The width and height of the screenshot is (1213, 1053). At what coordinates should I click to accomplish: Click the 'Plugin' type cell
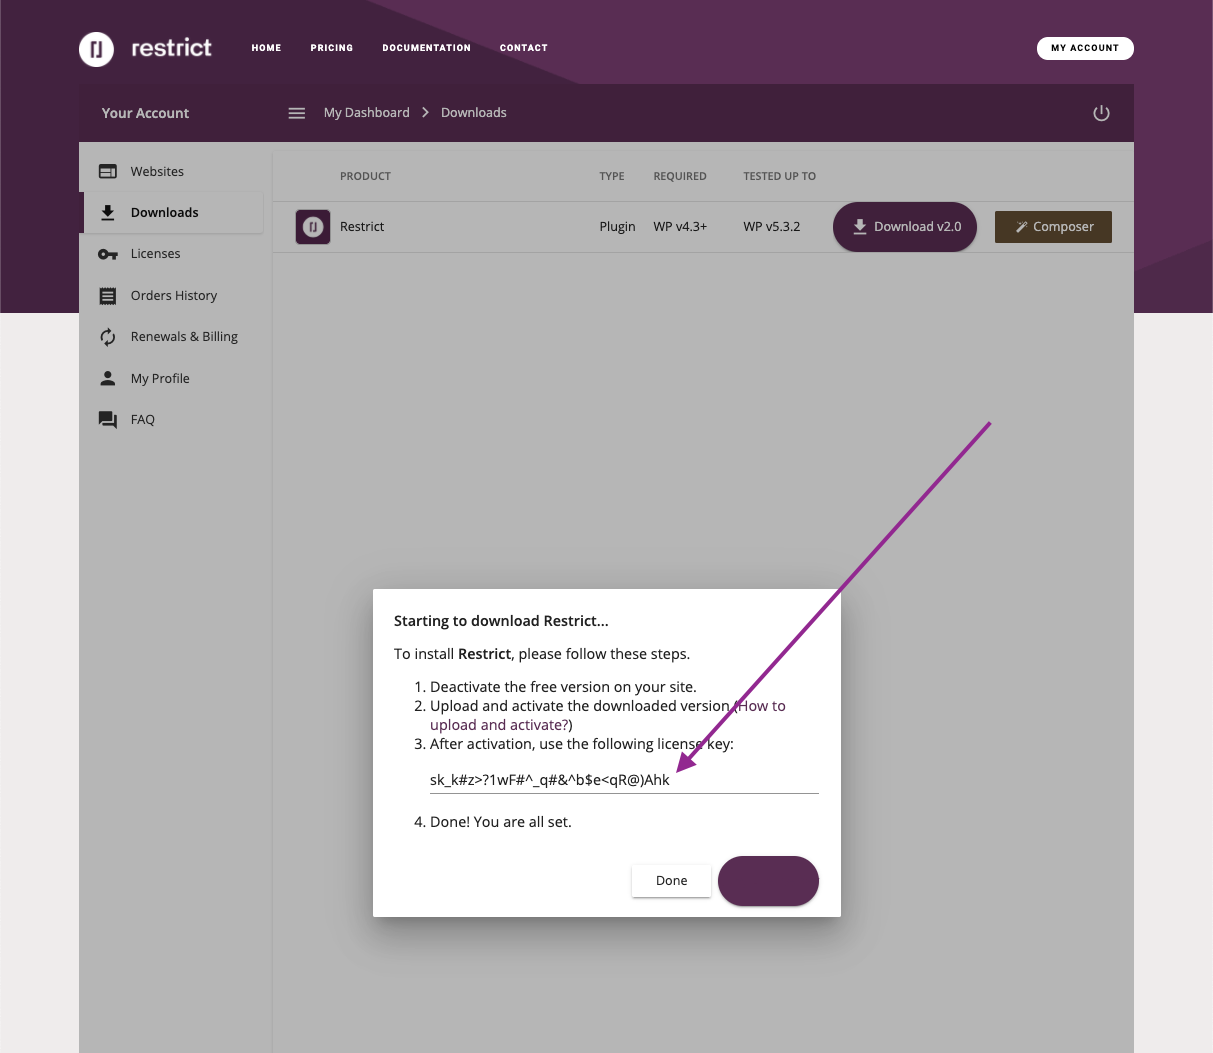pos(617,227)
